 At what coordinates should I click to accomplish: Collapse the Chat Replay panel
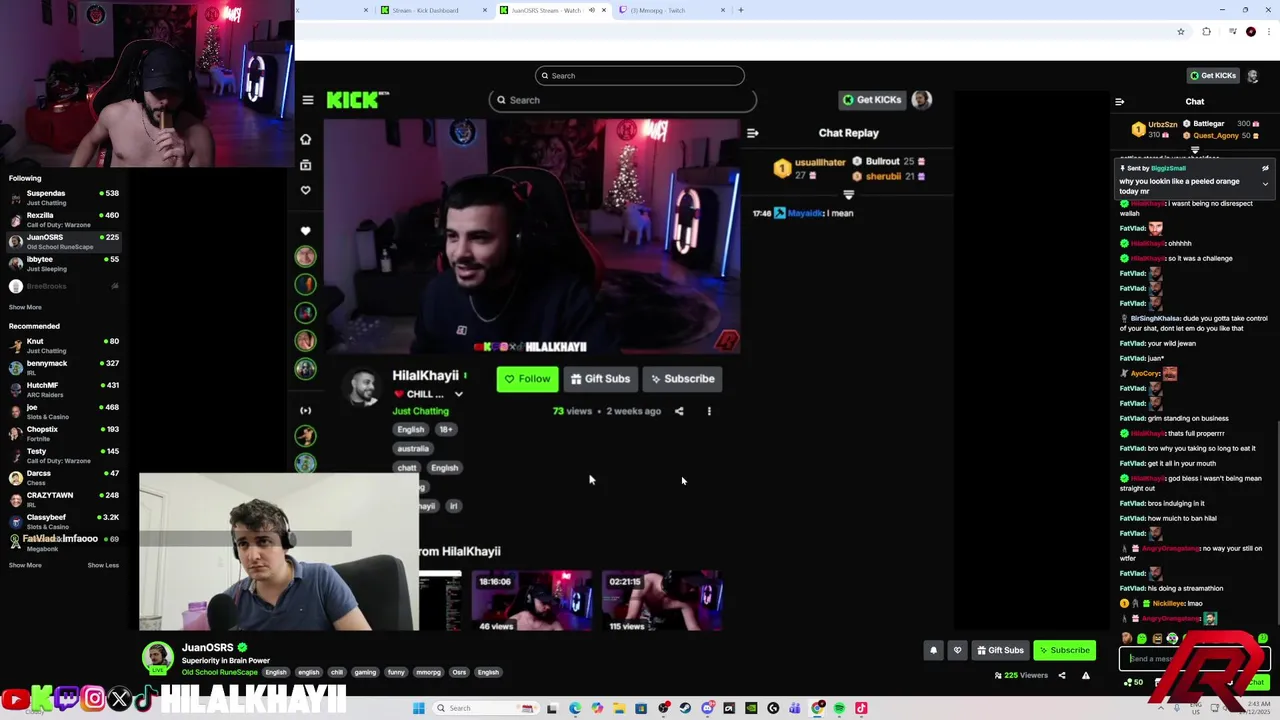[x=753, y=133]
